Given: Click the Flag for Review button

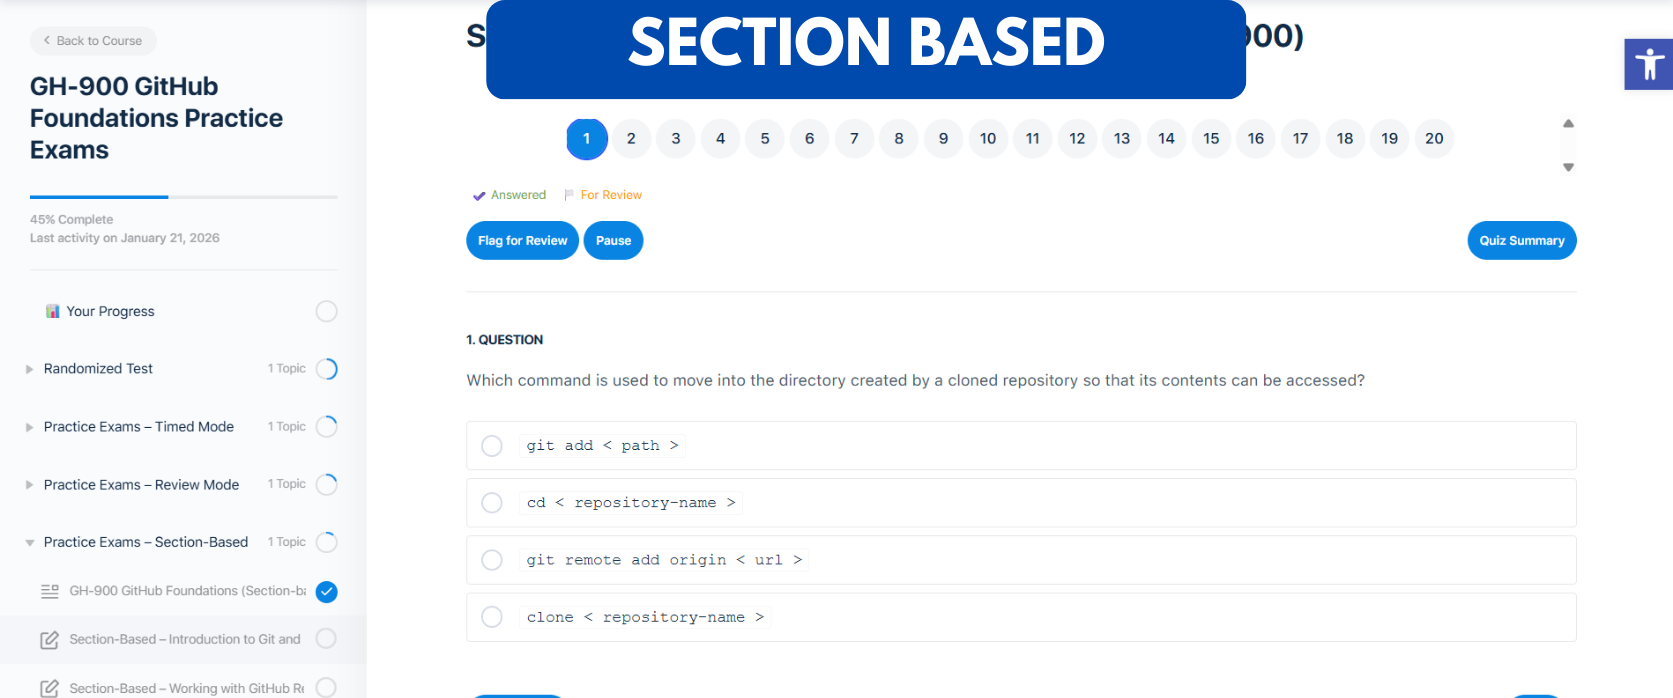Looking at the screenshot, I should [x=522, y=241].
